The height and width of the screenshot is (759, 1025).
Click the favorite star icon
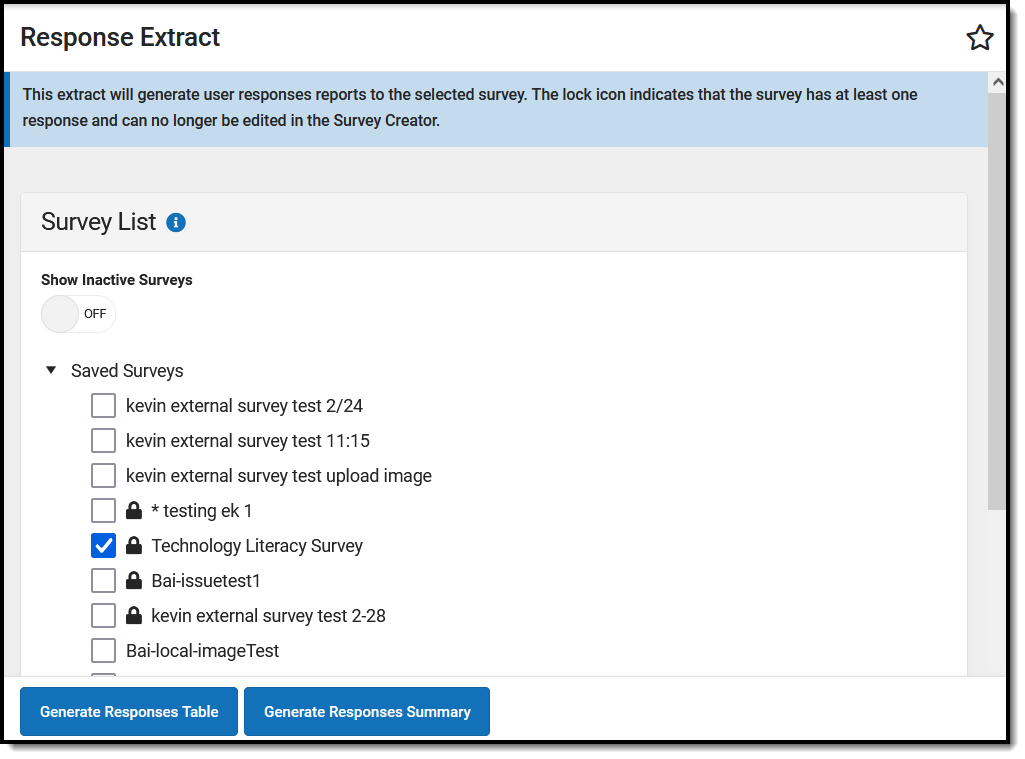pyautogui.click(x=979, y=38)
